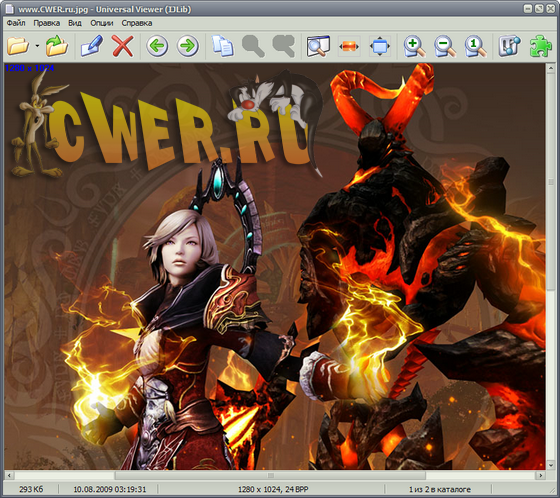Viewport: 560px width, 498px height.
Task: Click the vertical scrollbar up arrow
Action: [550, 68]
